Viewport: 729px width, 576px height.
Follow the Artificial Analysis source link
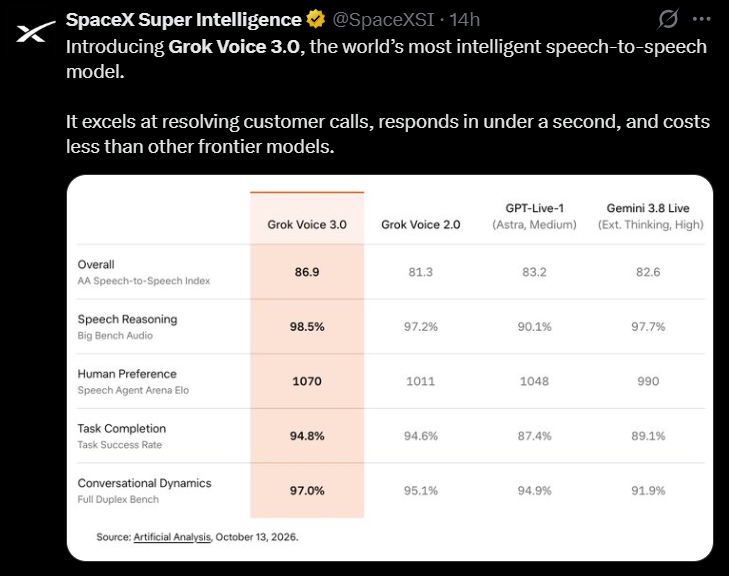point(172,537)
